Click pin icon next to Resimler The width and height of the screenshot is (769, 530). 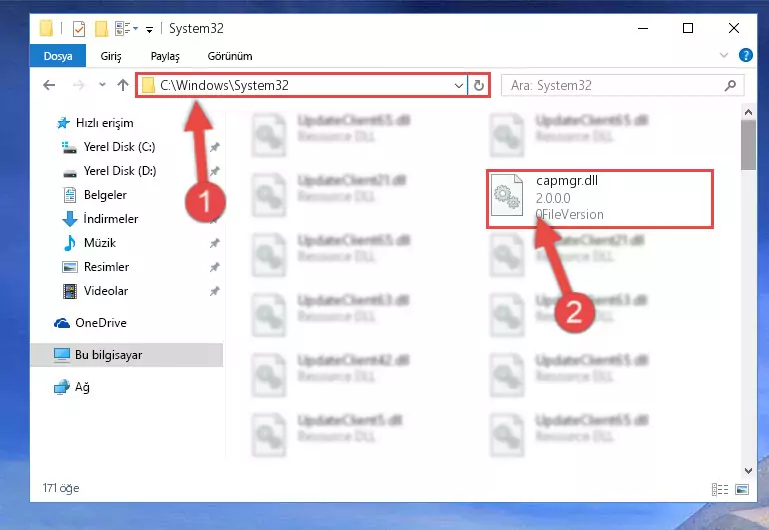point(214,267)
